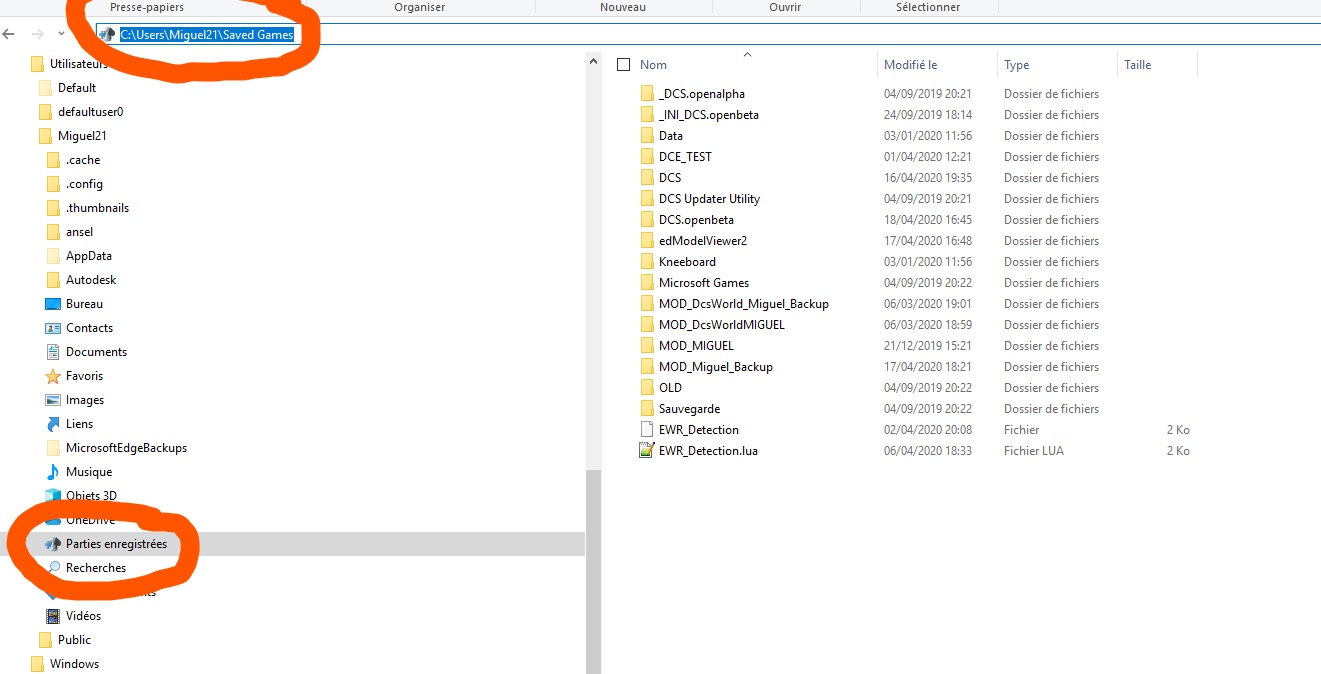Screen dimensions: 1321x674
Task: Click the Windows folder icon in tree
Action: pyautogui.click(x=37, y=664)
